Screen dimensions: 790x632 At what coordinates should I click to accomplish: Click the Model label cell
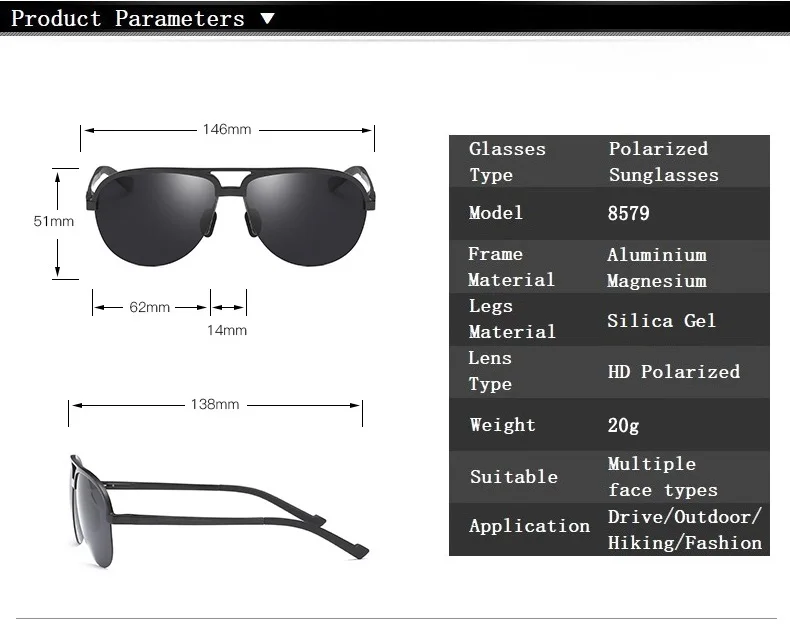click(x=496, y=213)
